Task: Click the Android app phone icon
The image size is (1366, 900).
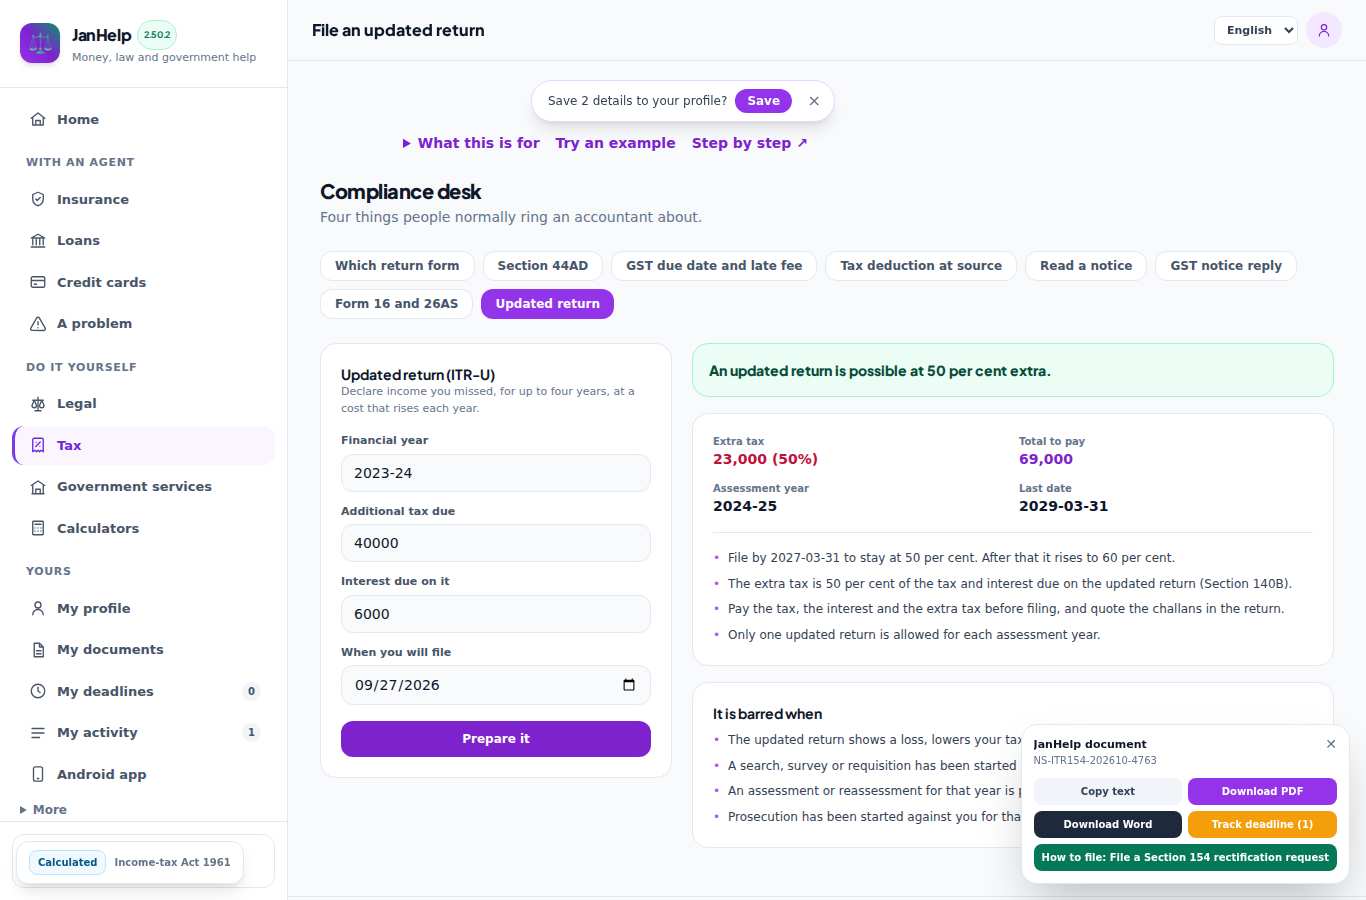Action: tap(38, 774)
